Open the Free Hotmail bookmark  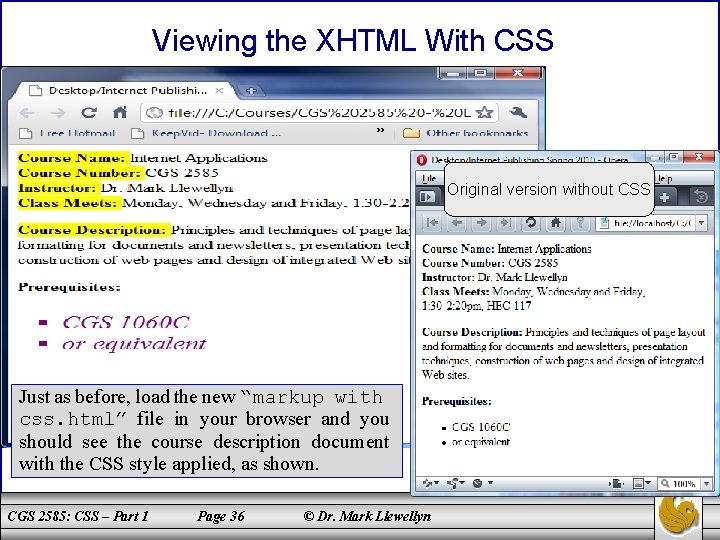[68, 134]
